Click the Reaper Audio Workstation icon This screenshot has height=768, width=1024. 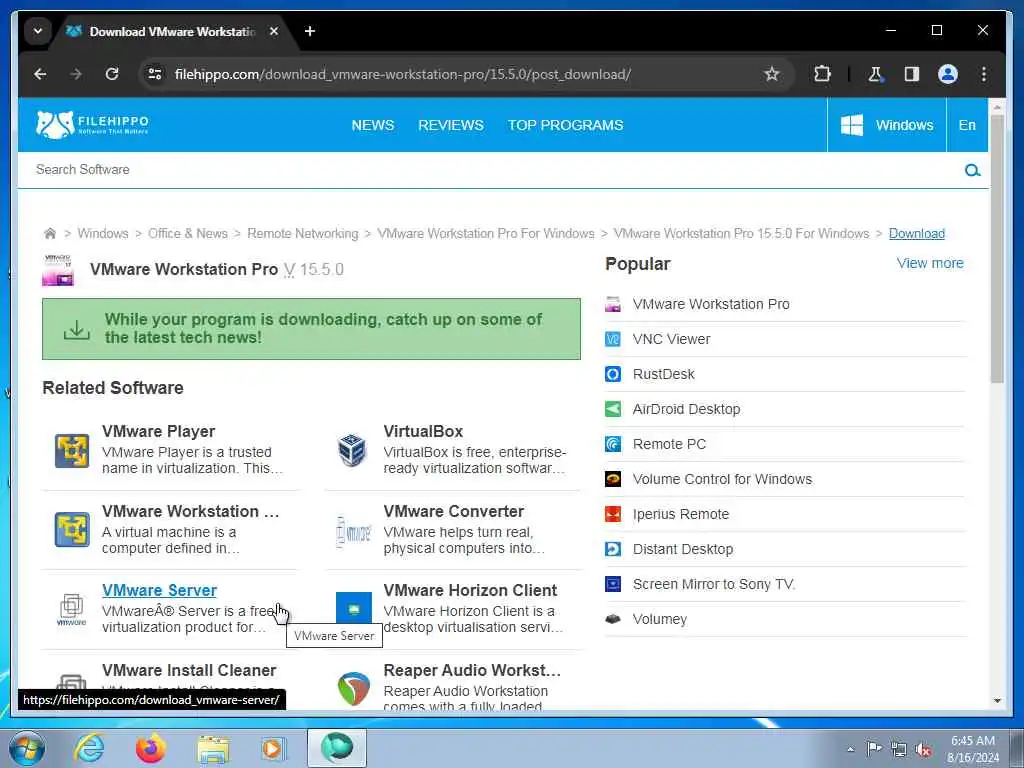(x=353, y=689)
